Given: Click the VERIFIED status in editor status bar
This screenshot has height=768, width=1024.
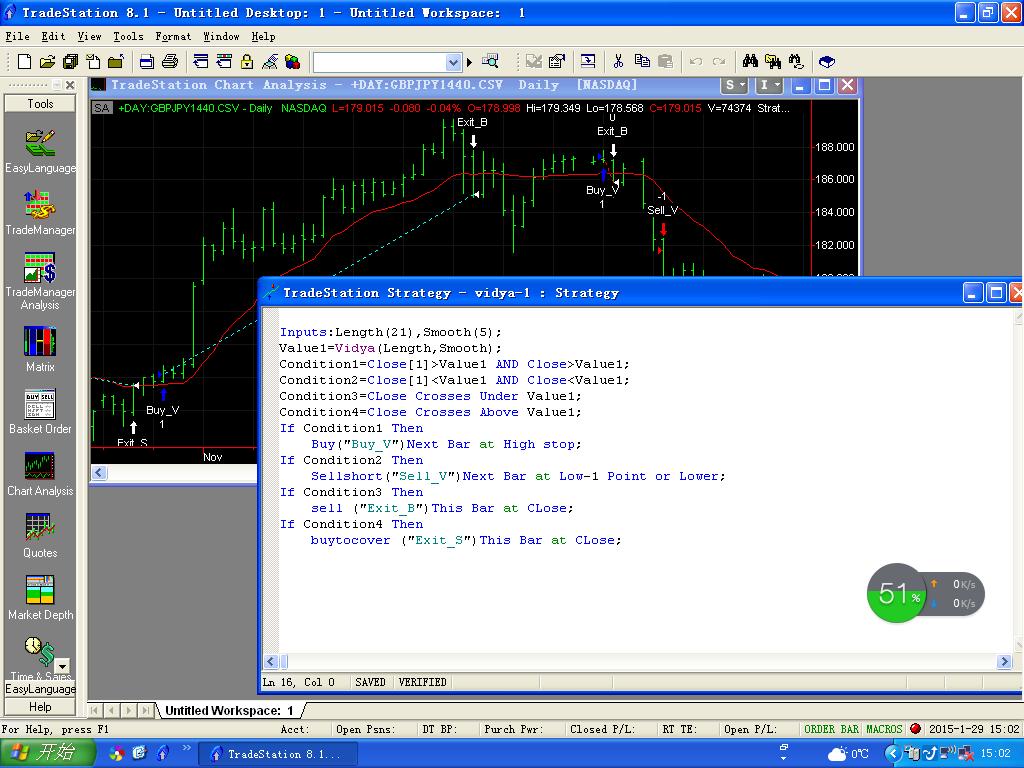Looking at the screenshot, I should [x=423, y=682].
